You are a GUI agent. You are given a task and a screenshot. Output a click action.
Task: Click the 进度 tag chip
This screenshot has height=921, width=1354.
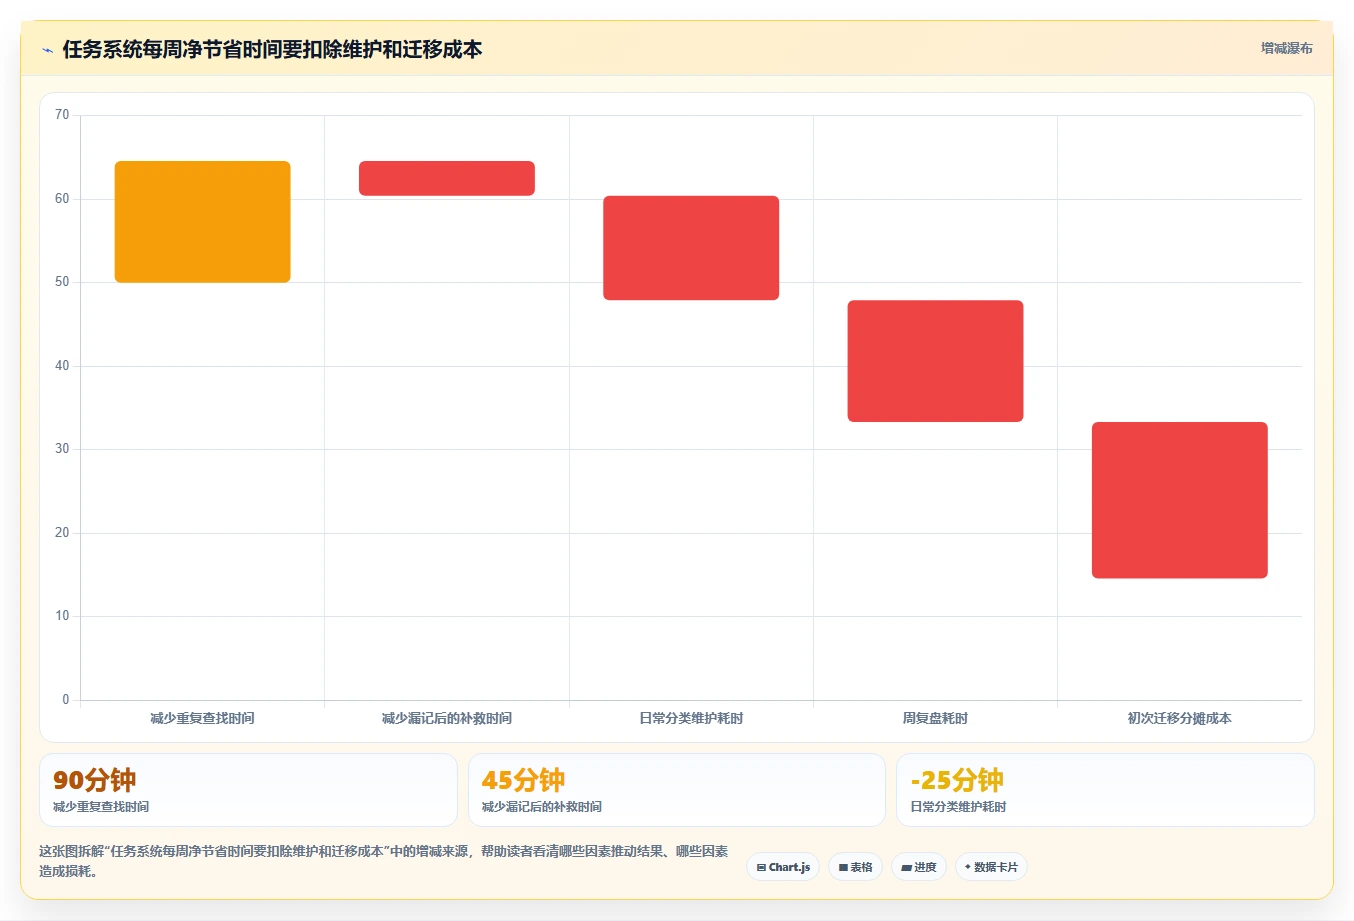coord(919,867)
